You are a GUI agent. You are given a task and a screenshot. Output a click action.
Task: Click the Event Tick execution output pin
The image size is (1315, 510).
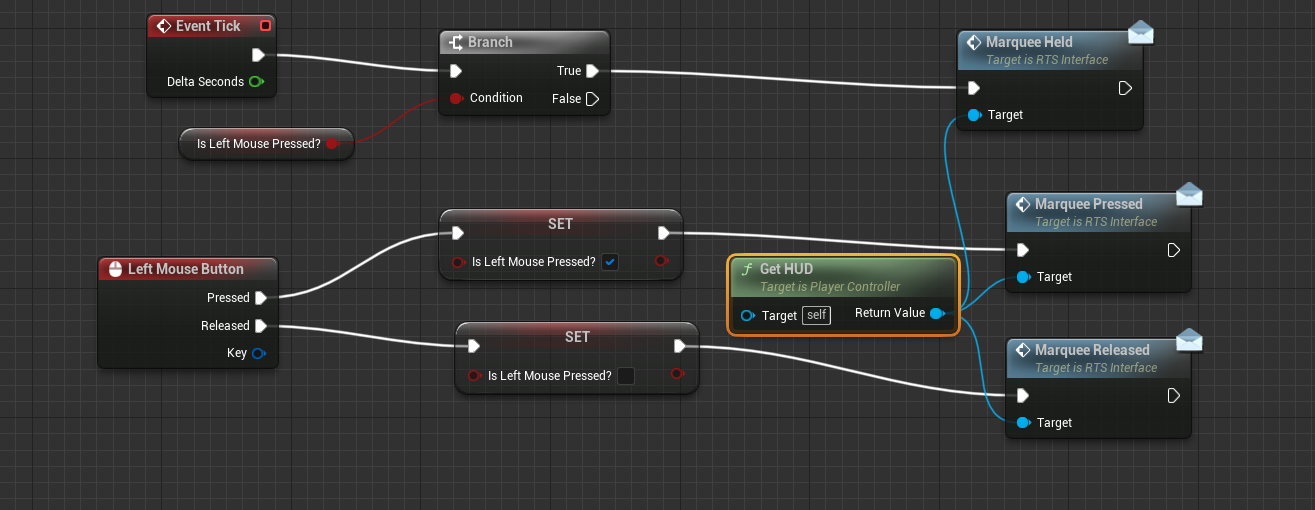point(258,55)
